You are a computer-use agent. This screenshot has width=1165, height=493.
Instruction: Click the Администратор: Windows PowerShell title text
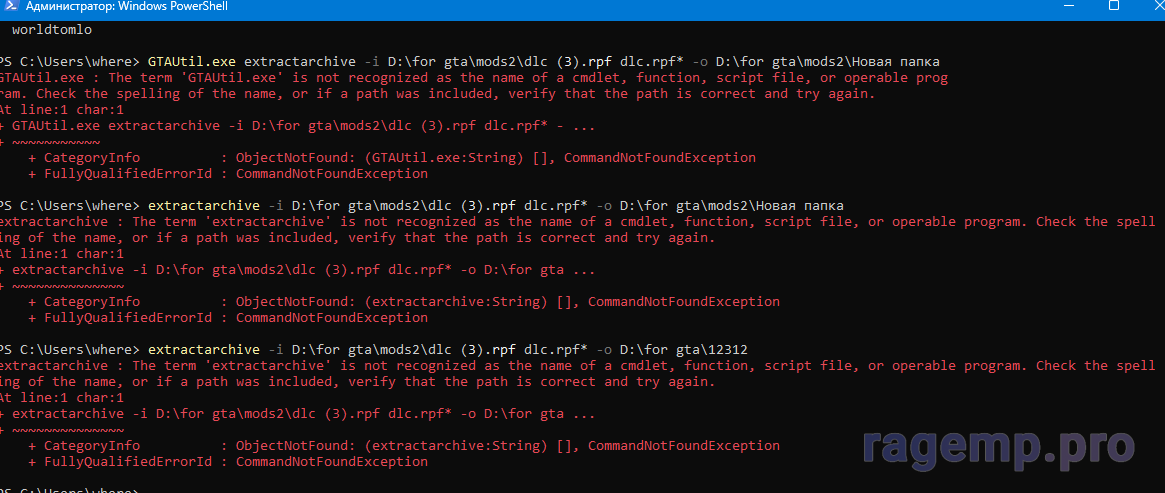(114, 8)
